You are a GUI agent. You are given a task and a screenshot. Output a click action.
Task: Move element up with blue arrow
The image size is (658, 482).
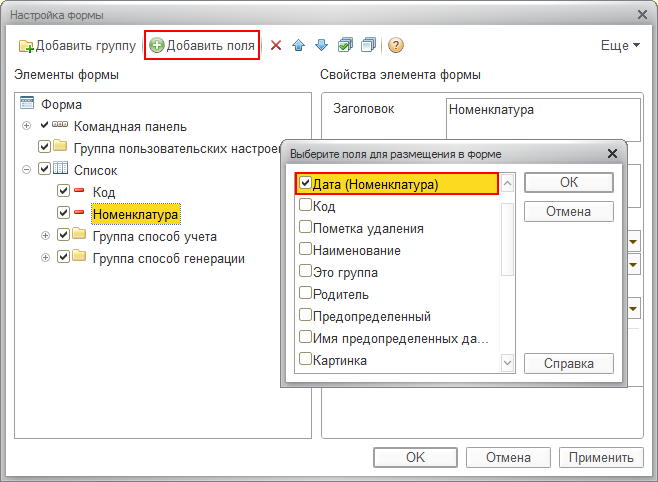[298, 45]
